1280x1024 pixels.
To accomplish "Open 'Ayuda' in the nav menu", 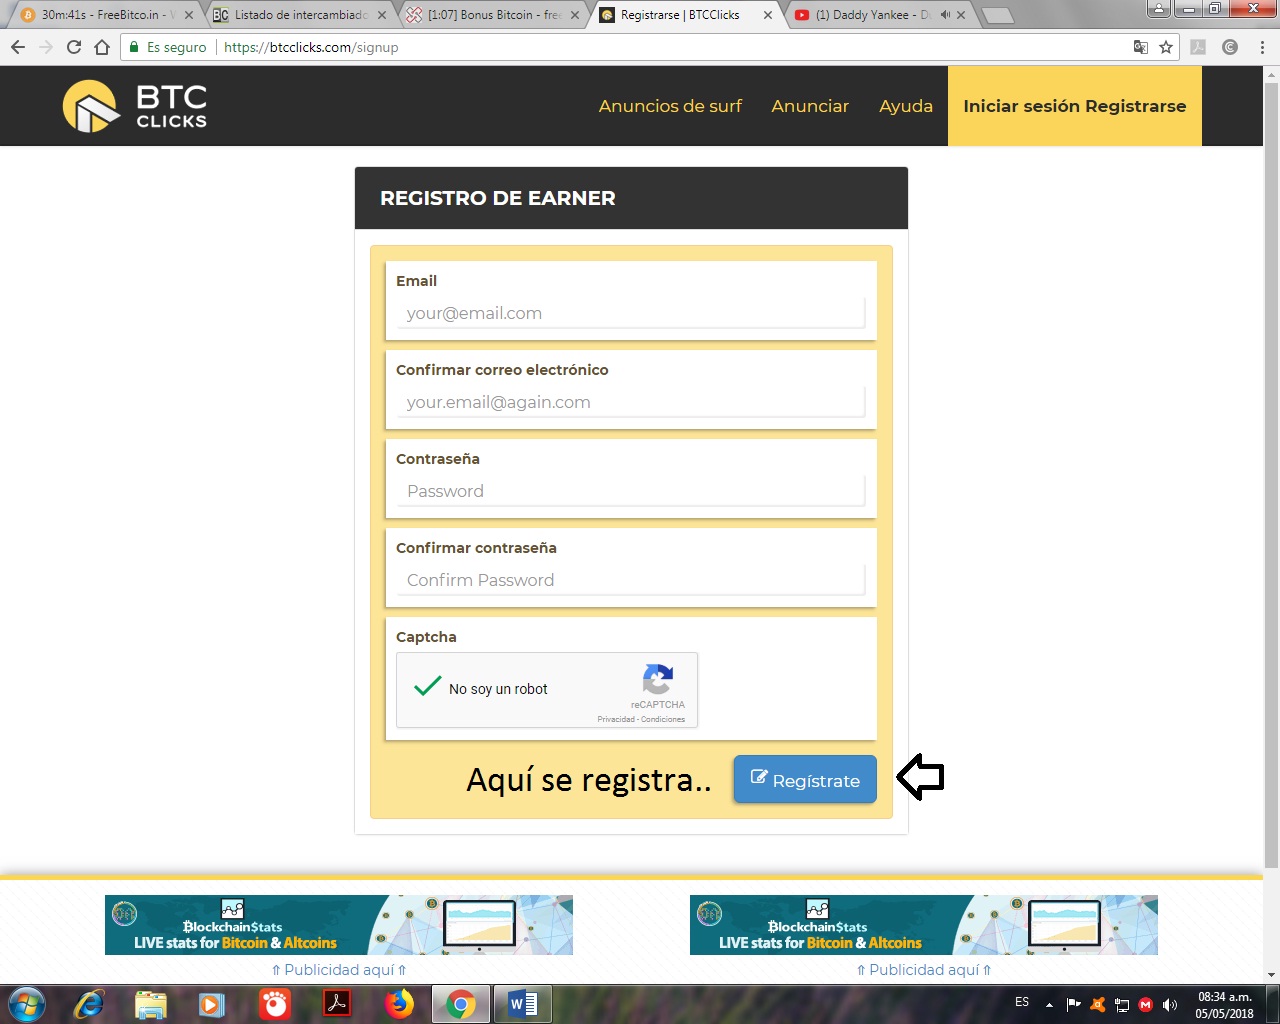I will click(x=906, y=106).
